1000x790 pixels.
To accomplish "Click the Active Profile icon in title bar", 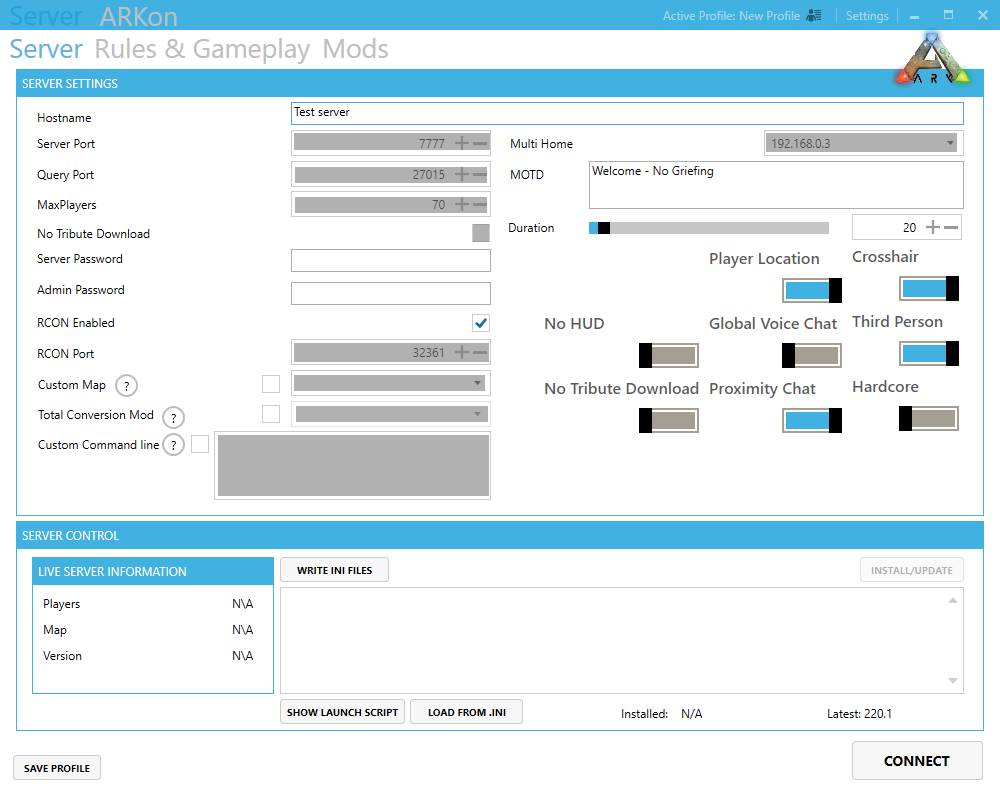I will point(814,16).
